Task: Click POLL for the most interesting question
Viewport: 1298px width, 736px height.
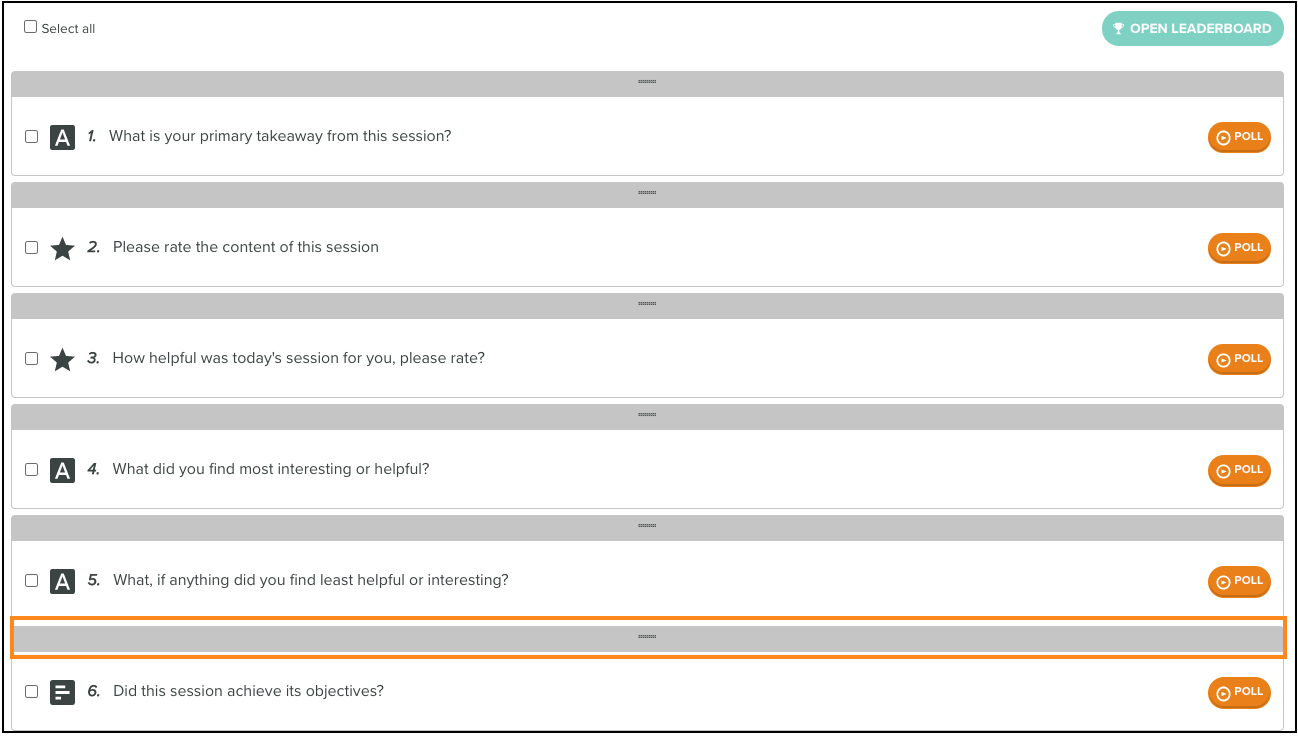Action: click(x=1239, y=470)
